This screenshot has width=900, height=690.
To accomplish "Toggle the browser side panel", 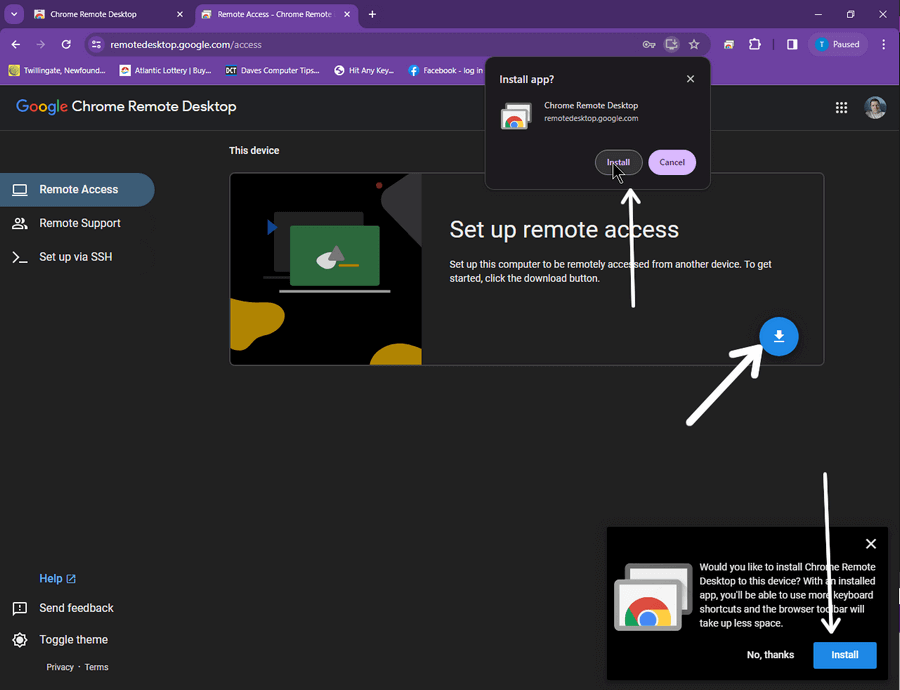I will coord(792,44).
